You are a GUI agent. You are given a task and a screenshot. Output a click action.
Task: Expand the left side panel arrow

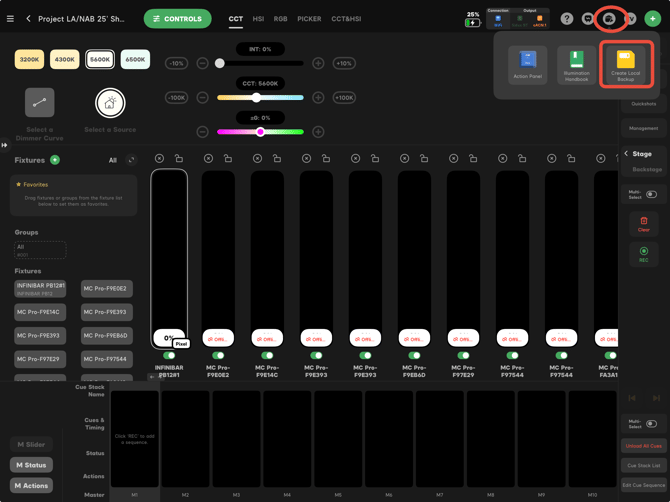tap(4, 145)
